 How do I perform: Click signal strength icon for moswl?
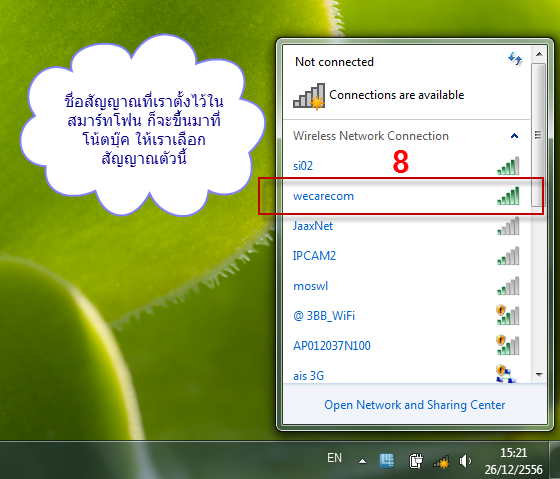point(508,286)
